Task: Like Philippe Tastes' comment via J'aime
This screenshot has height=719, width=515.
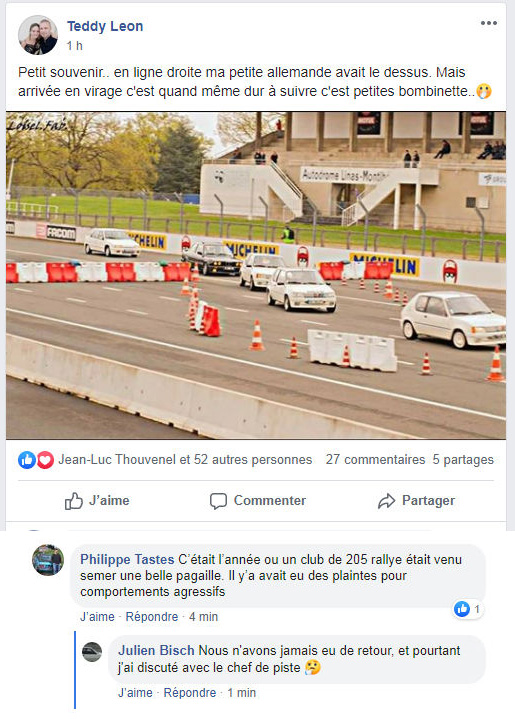Action: pos(97,617)
